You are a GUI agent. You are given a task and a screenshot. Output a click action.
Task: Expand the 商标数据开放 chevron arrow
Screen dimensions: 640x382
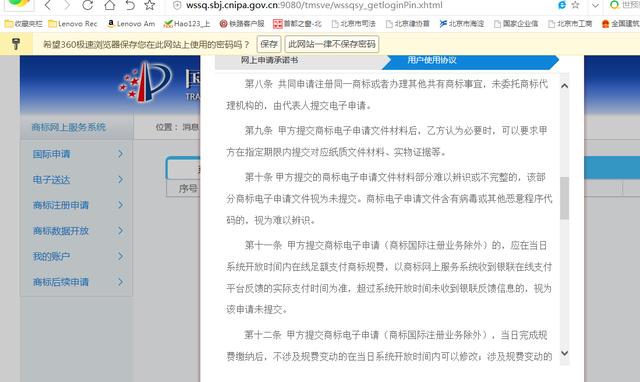click(x=120, y=231)
